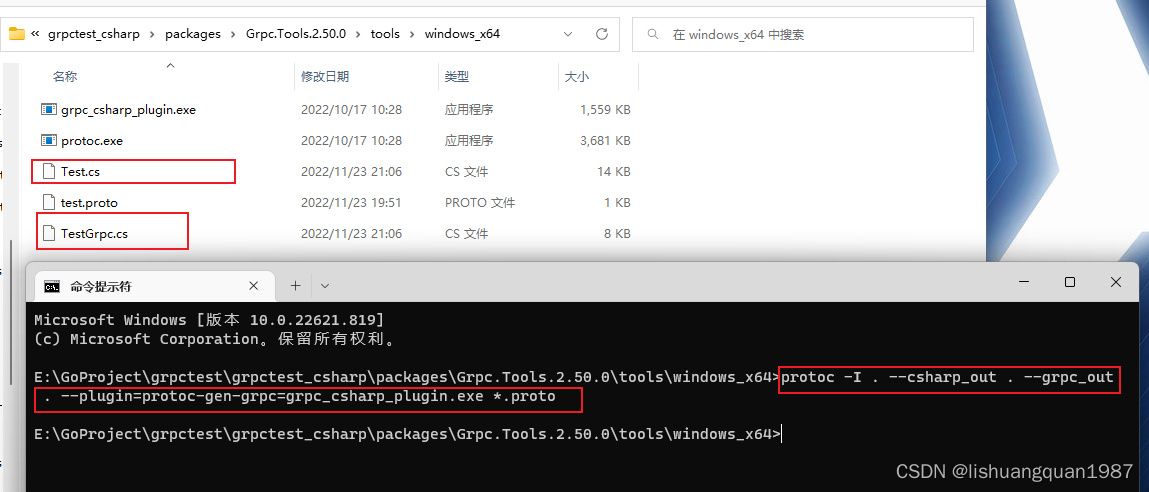
Task: Click the Test.cs file icon
Action: pos(48,172)
